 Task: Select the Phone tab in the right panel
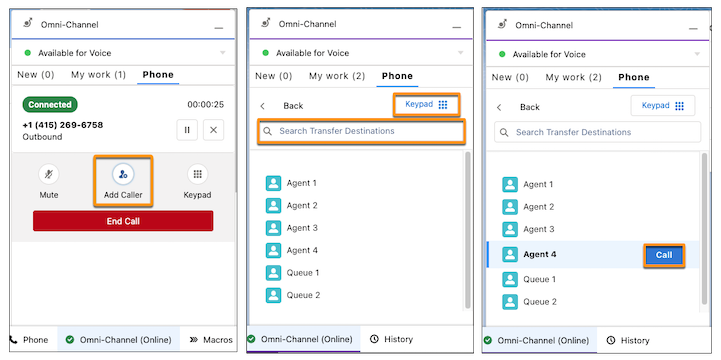(634, 77)
